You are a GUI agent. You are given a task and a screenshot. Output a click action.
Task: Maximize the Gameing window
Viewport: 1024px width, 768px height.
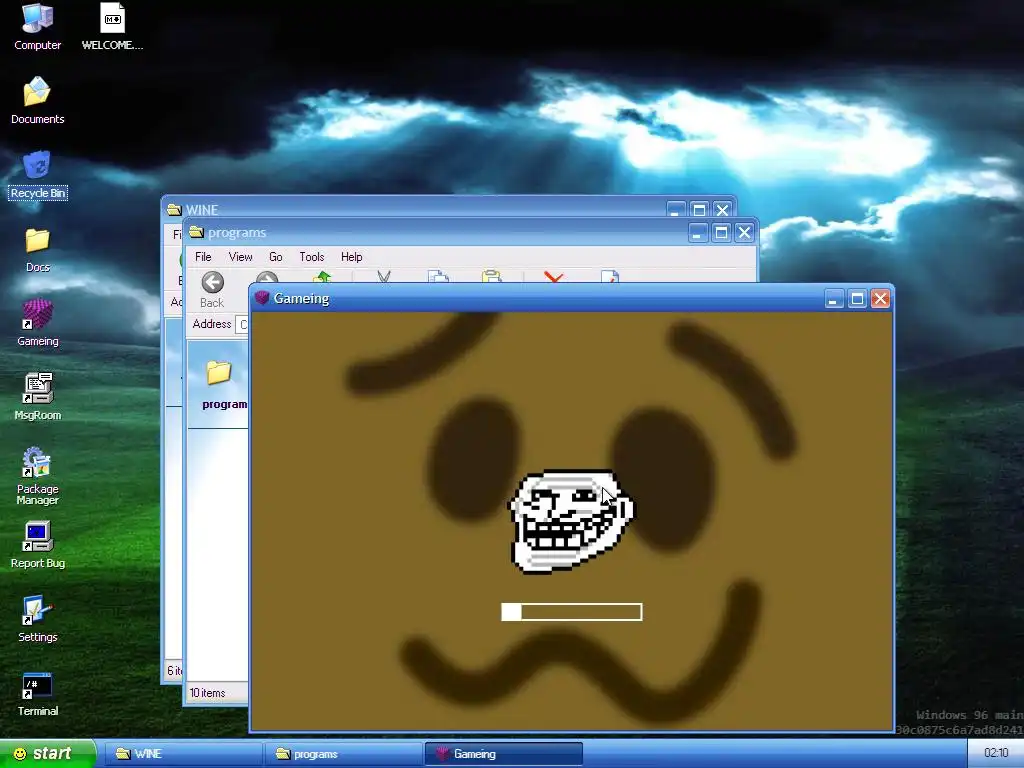[x=857, y=298]
